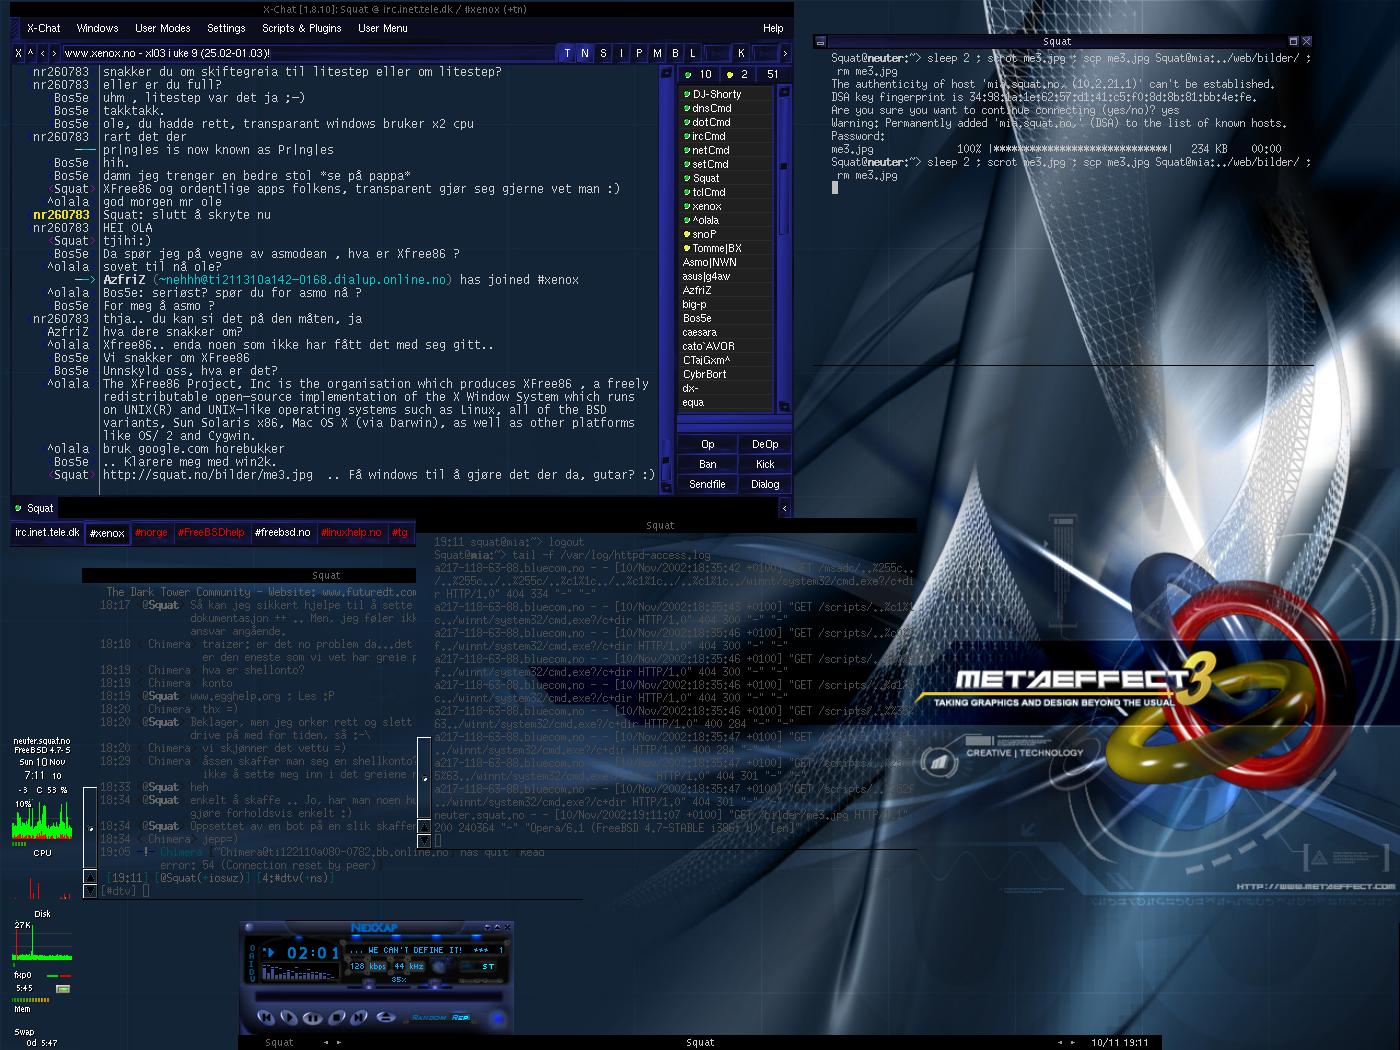Screen dimensions: 1400x1050
Task: Click the X-Chat message input box
Action: 417,508
